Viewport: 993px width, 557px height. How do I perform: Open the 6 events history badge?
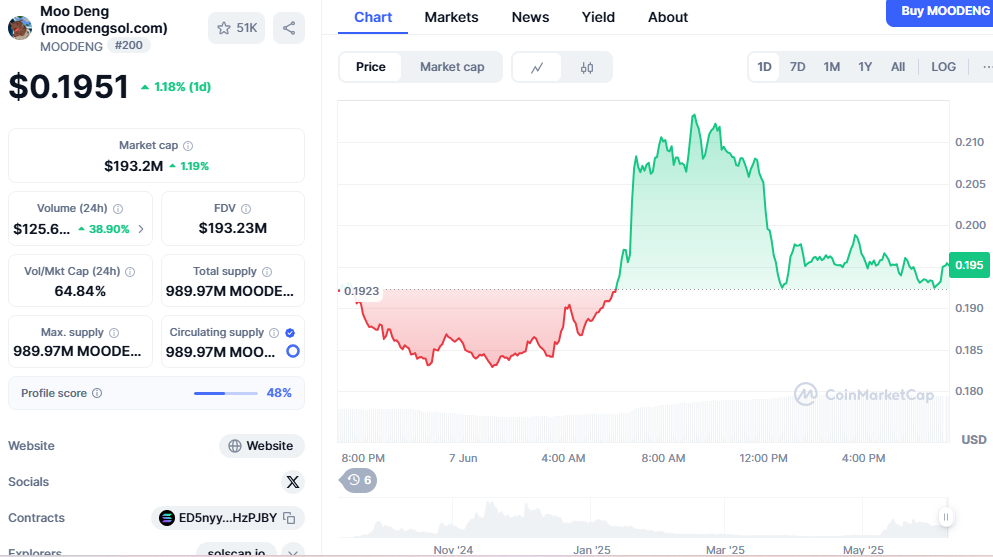[x=359, y=480]
